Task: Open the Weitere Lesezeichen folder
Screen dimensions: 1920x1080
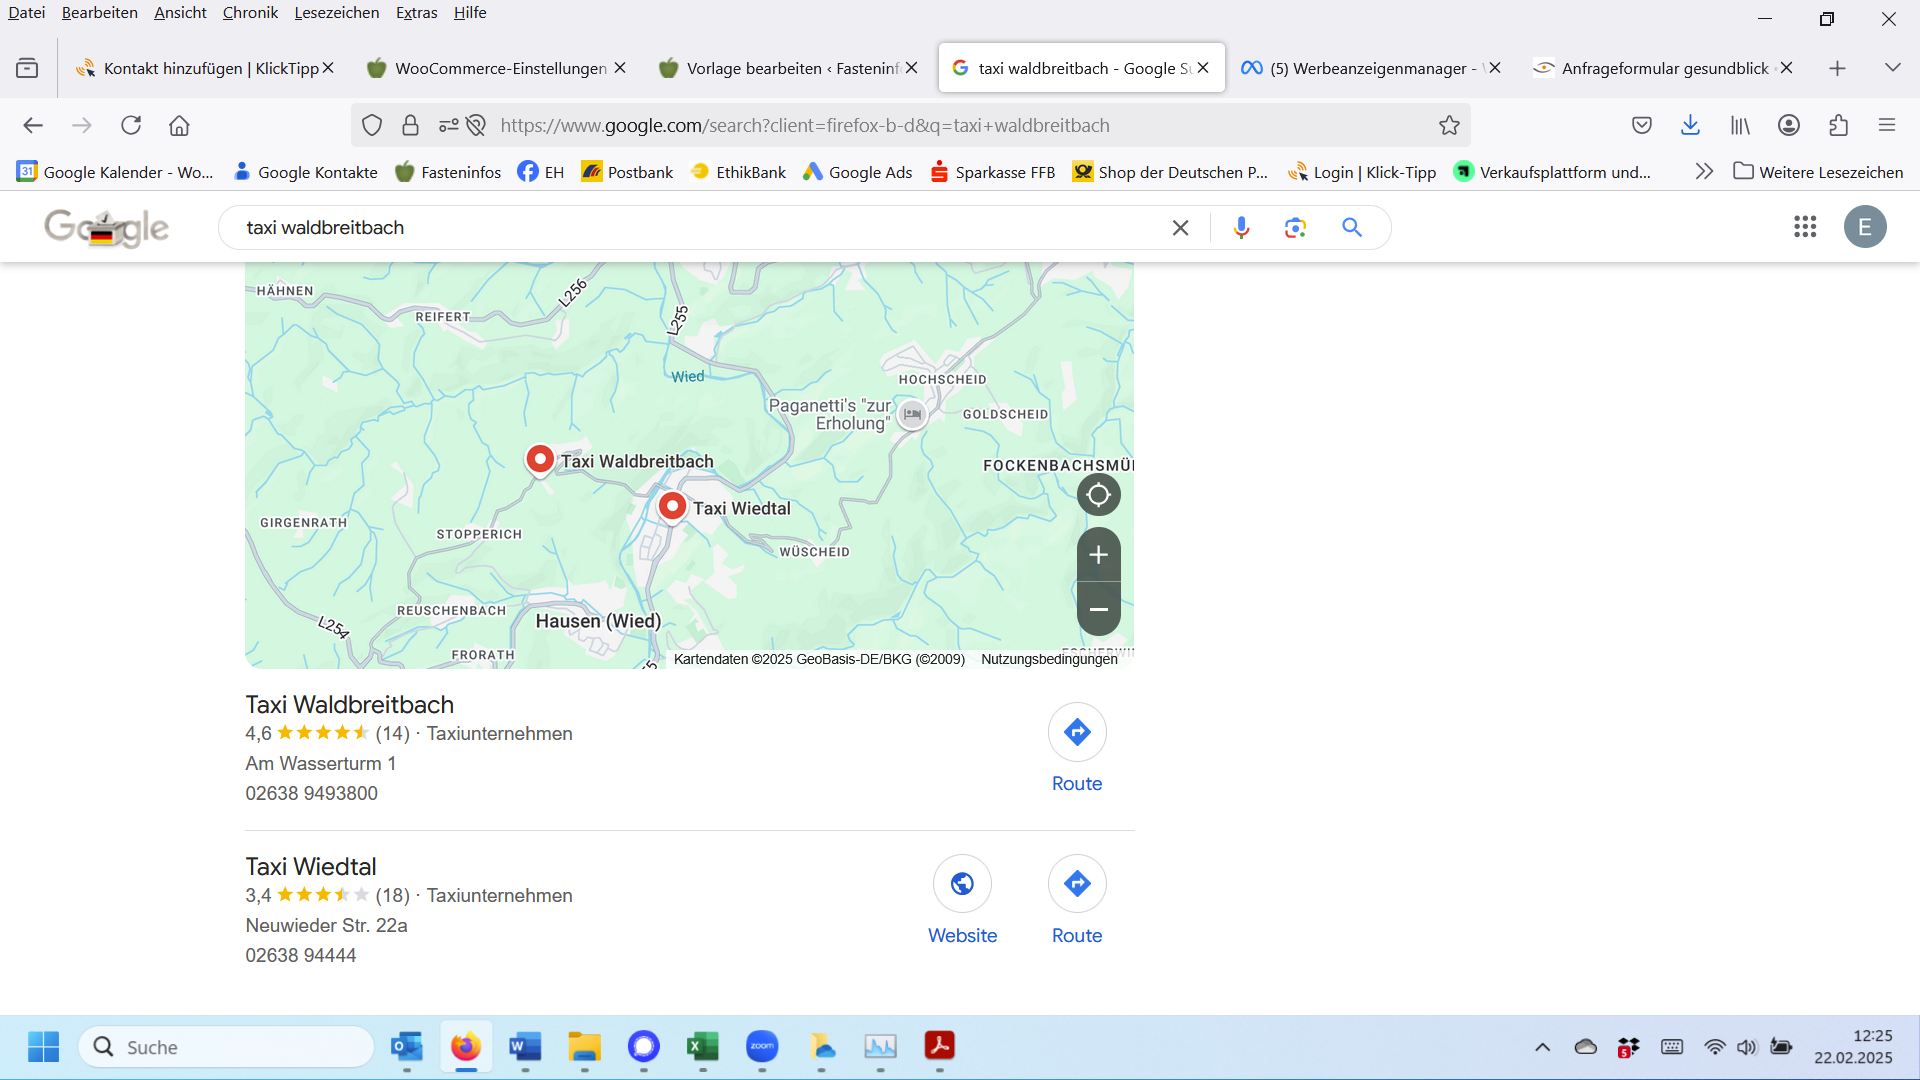Action: point(1818,172)
